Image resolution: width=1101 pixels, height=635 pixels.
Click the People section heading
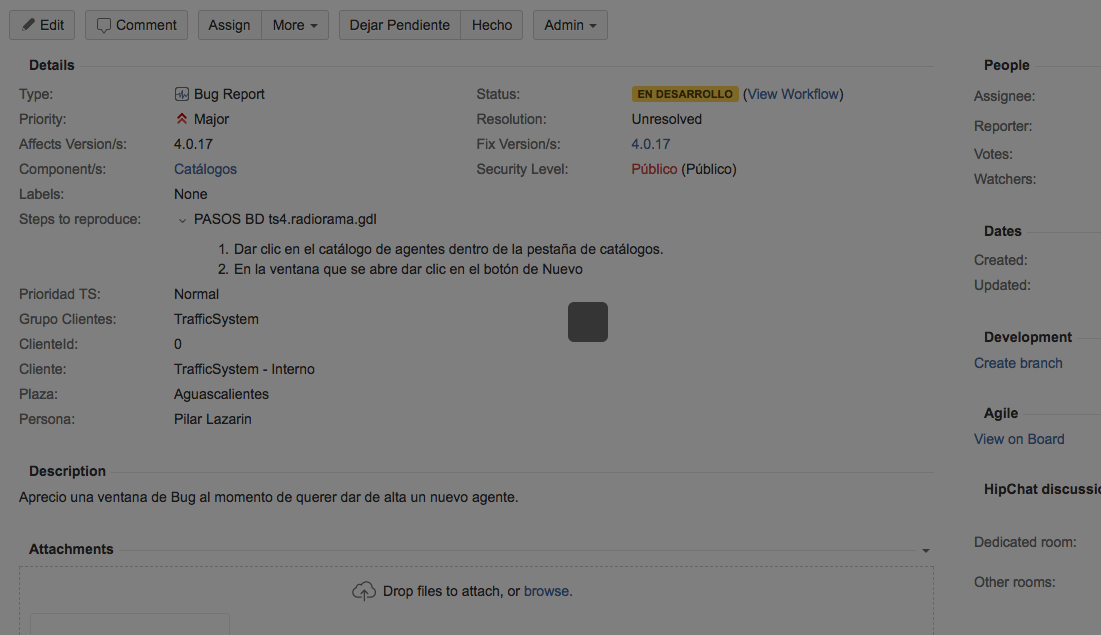click(1006, 65)
